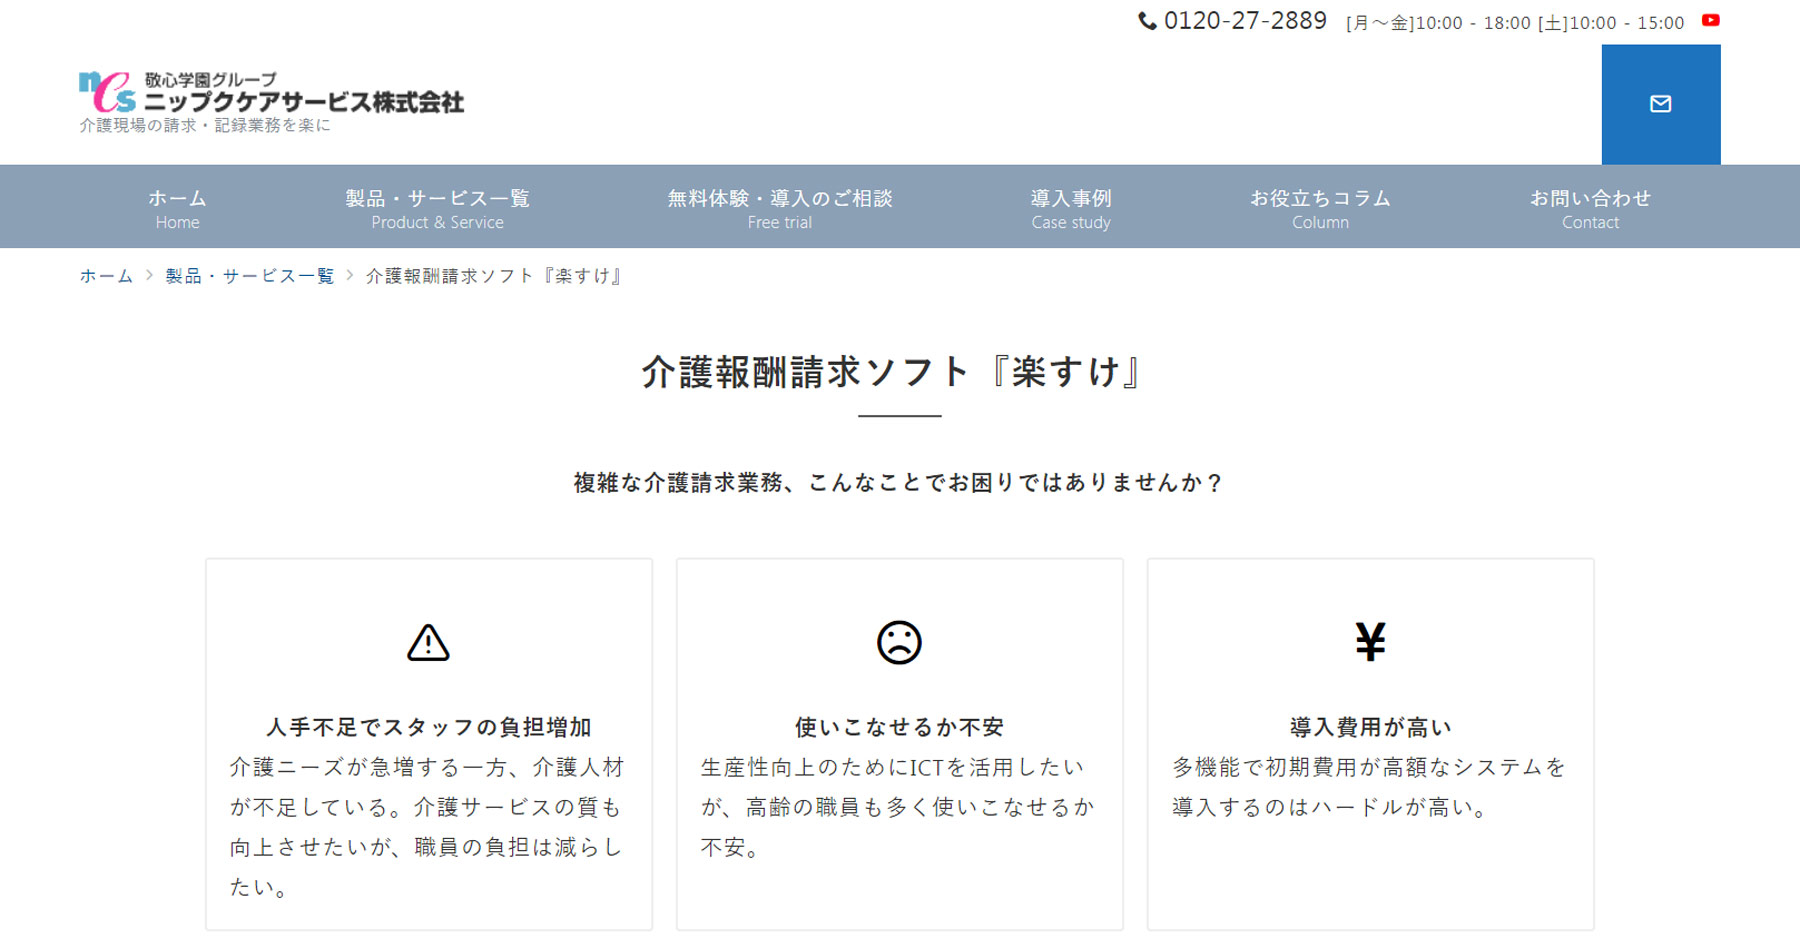This screenshot has width=1800, height=948.
Task: Open 製品・サービス一覧 menu item
Action: [x=437, y=208]
